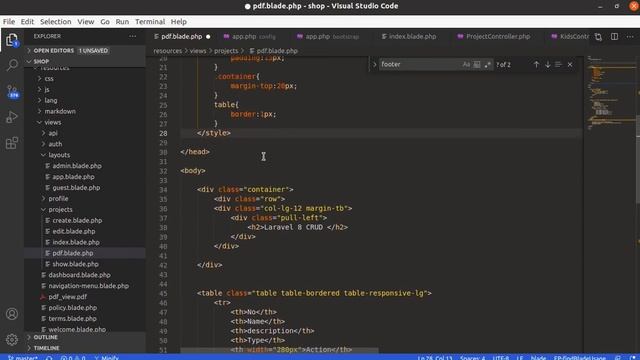Open the Run and Debug view
This screenshot has height=360, width=640.
click(x=12, y=117)
